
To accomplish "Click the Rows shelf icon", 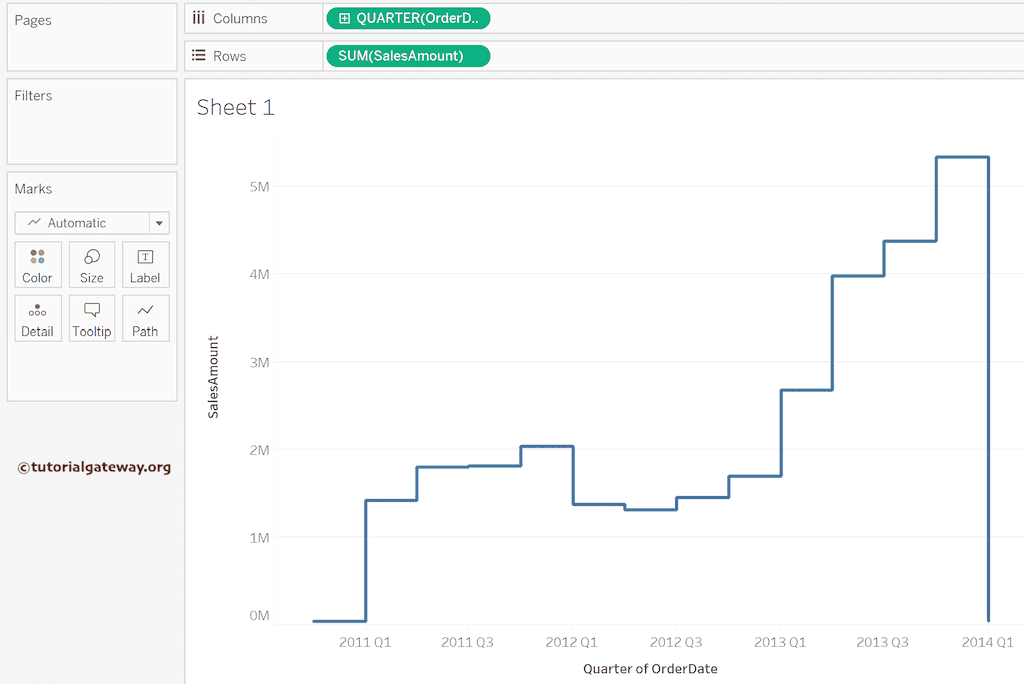I will [198, 56].
